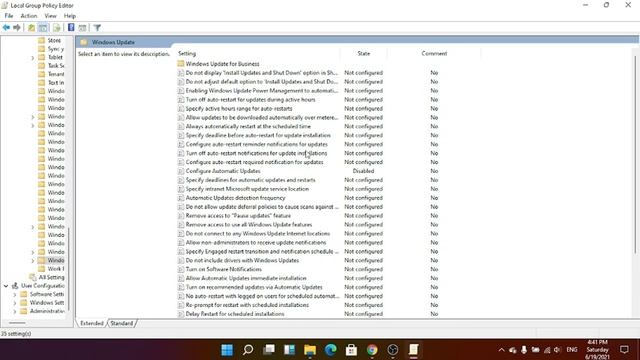Collapse the User Configuration node
This screenshot has width=640, height=360.
[x=6, y=286]
